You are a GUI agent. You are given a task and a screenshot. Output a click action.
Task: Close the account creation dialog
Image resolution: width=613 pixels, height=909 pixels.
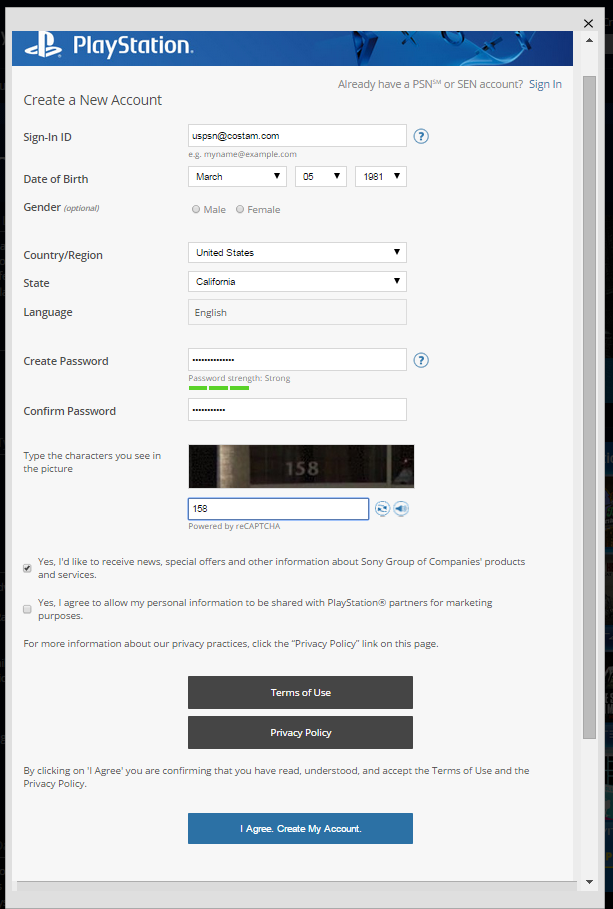pyautogui.click(x=589, y=23)
